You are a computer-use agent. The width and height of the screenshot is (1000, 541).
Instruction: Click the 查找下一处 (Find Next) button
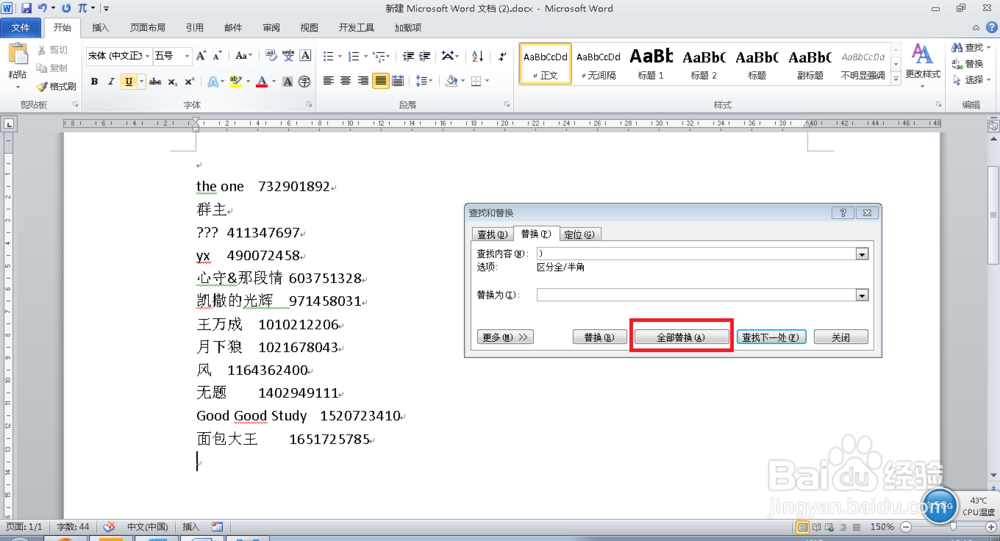(771, 337)
